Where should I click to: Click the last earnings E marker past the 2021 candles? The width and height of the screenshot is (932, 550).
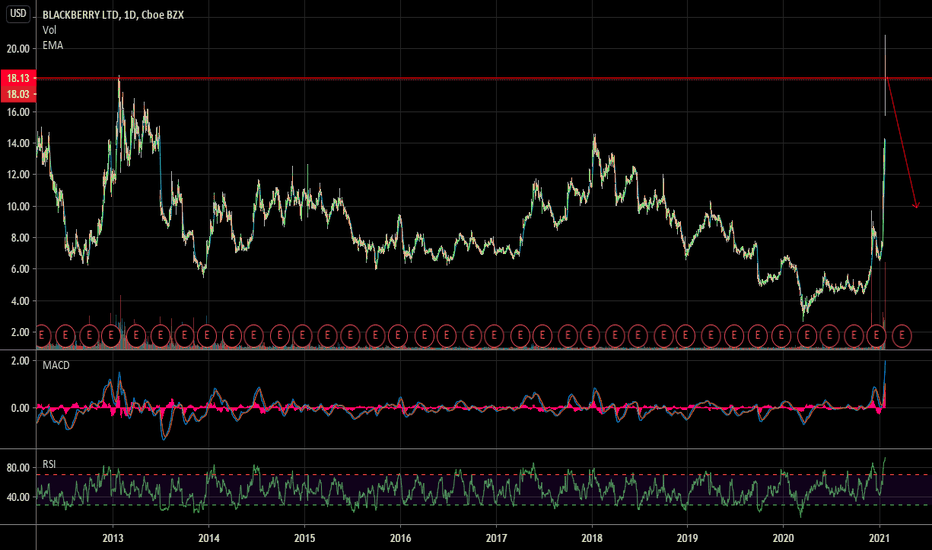[x=902, y=335]
